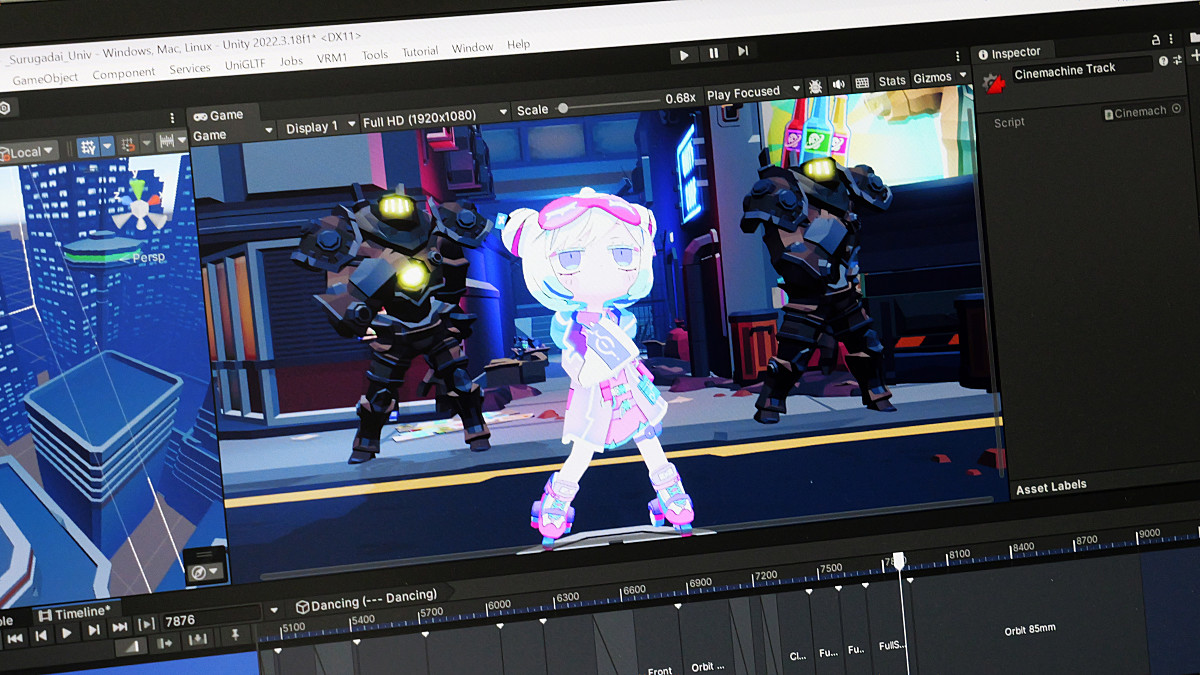1200x675 pixels.
Task: Open the Tools menu
Action: 375,55
